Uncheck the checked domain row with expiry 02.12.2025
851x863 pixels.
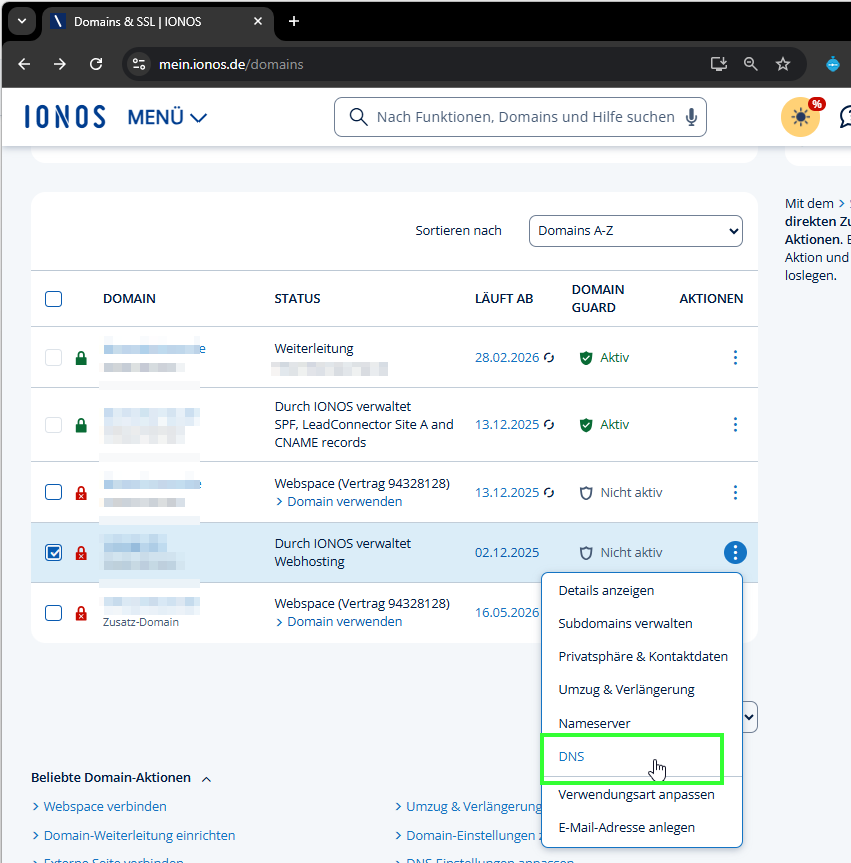click(x=54, y=552)
